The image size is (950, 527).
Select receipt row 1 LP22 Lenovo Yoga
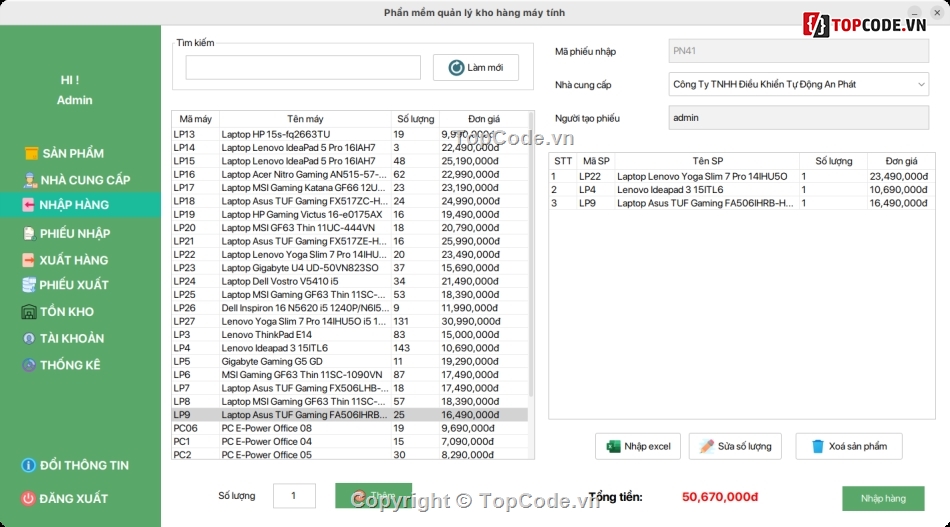pyautogui.click(x=742, y=176)
